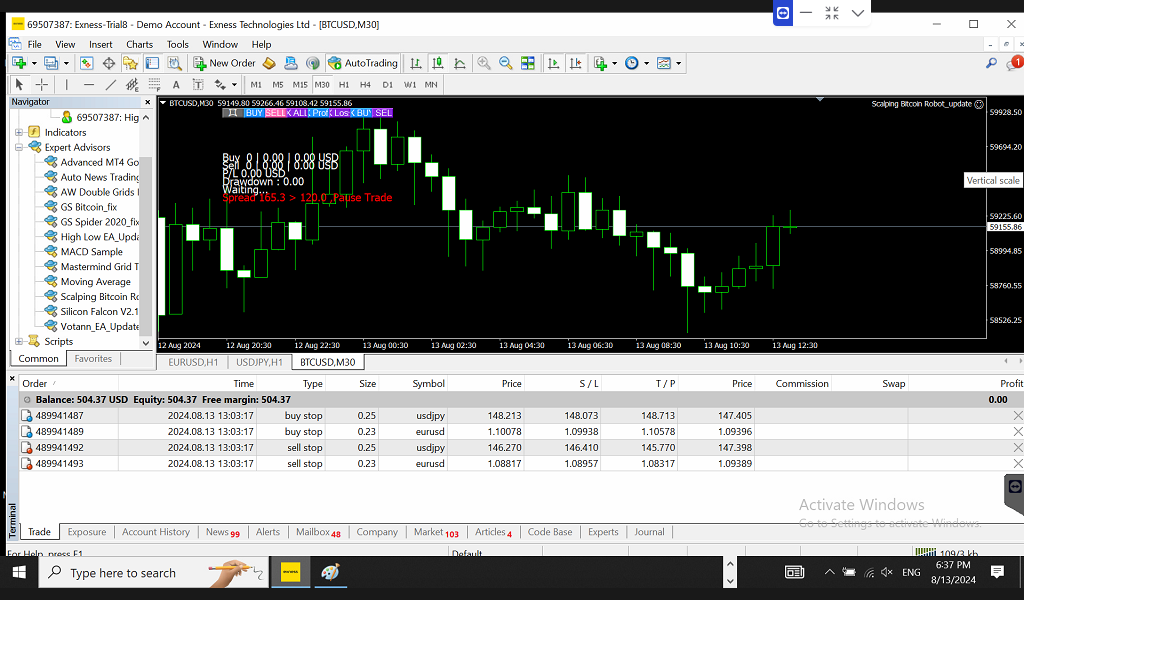
Task: Switch chart to candlesticks display
Action: click(437, 63)
